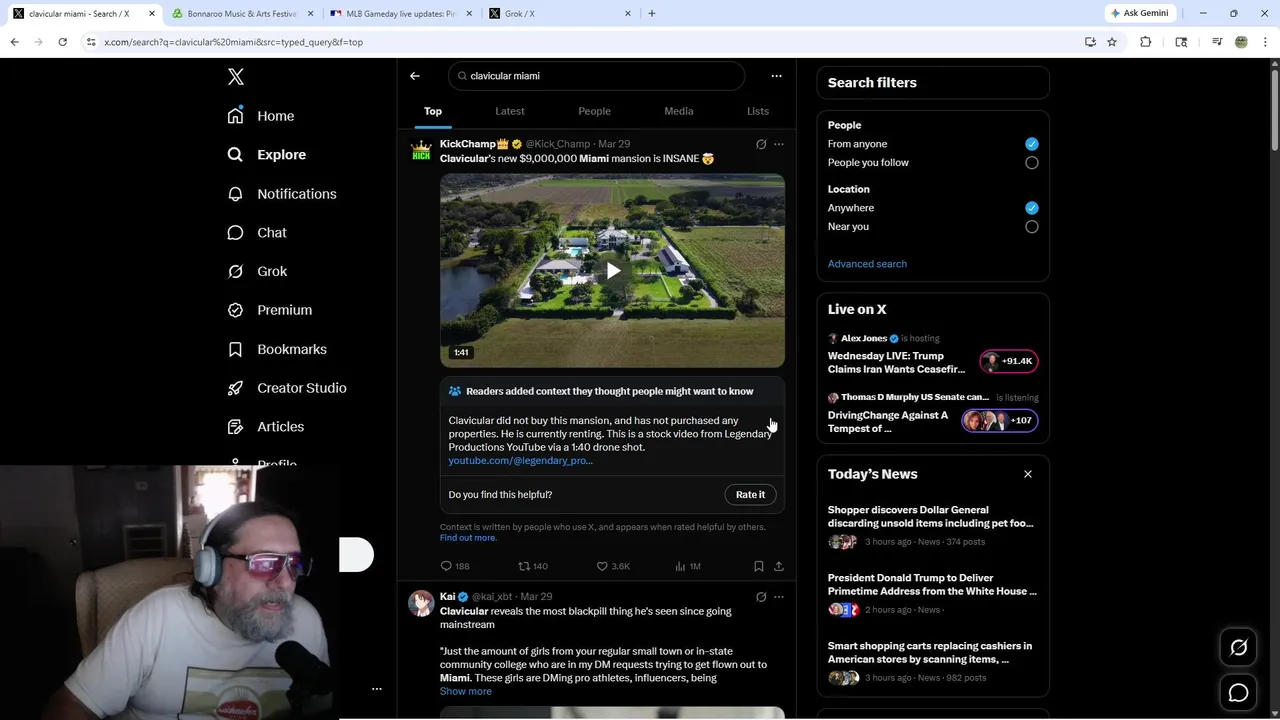Image resolution: width=1280 pixels, height=720 pixels.
Task: Join DrivingChange live space +107
Action: click(x=1000, y=421)
